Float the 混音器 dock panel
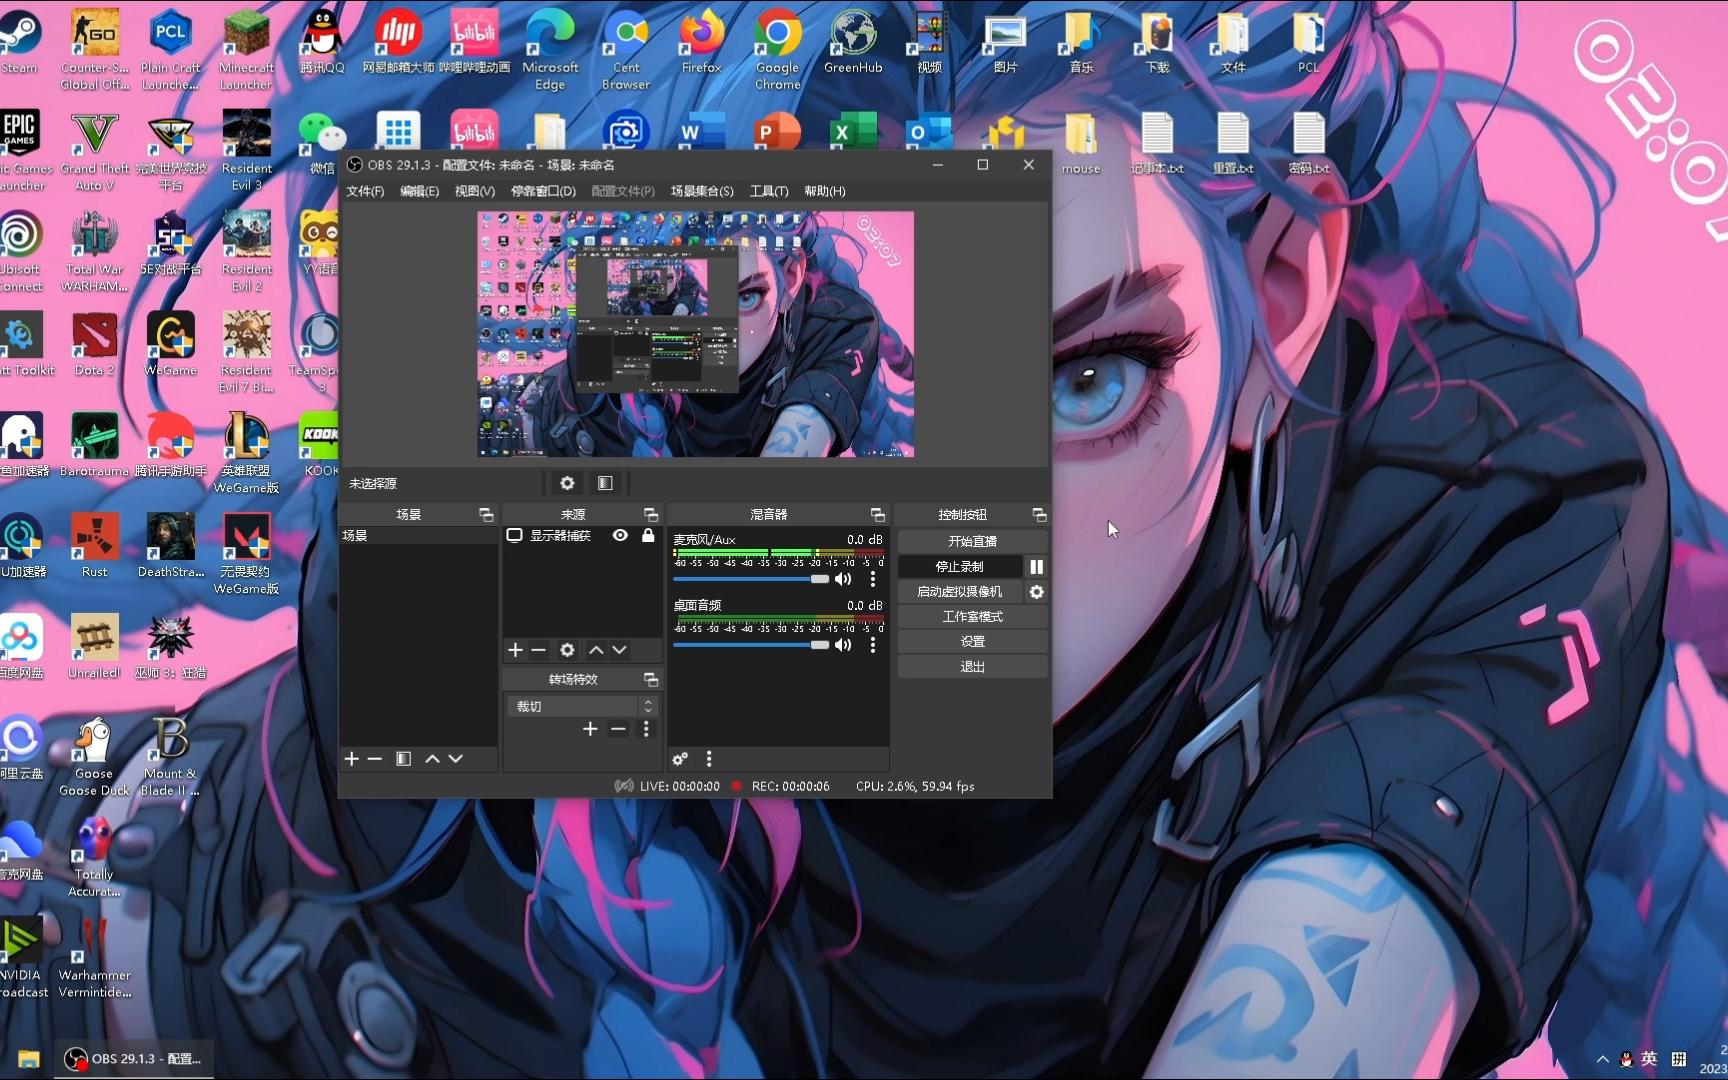This screenshot has width=1728, height=1080. coord(877,514)
